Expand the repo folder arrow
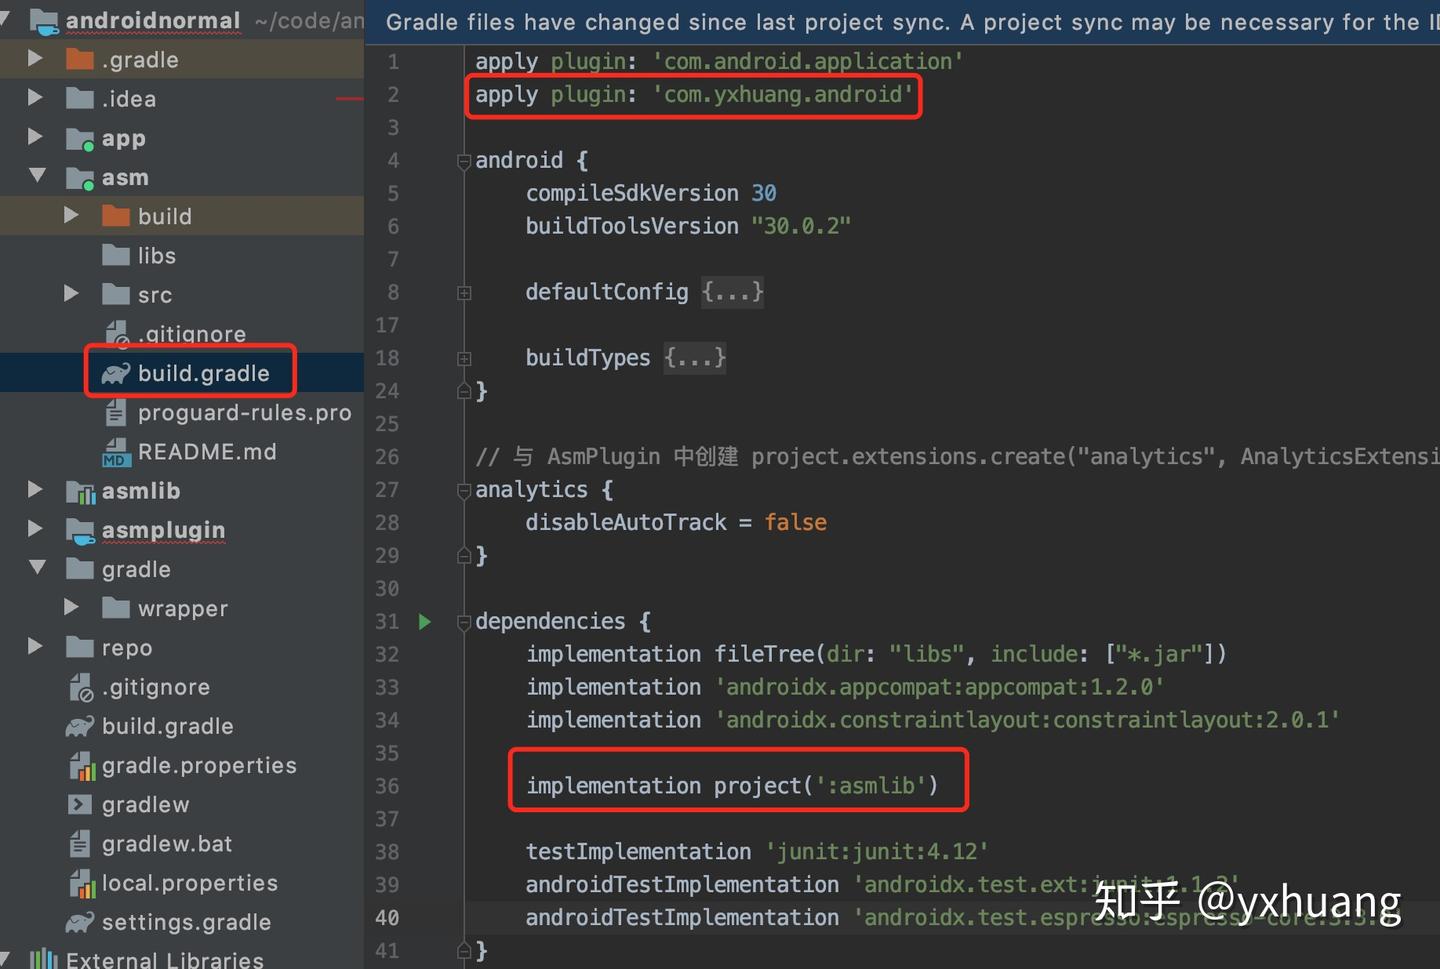Viewport: 1440px width, 969px height. click(35, 647)
